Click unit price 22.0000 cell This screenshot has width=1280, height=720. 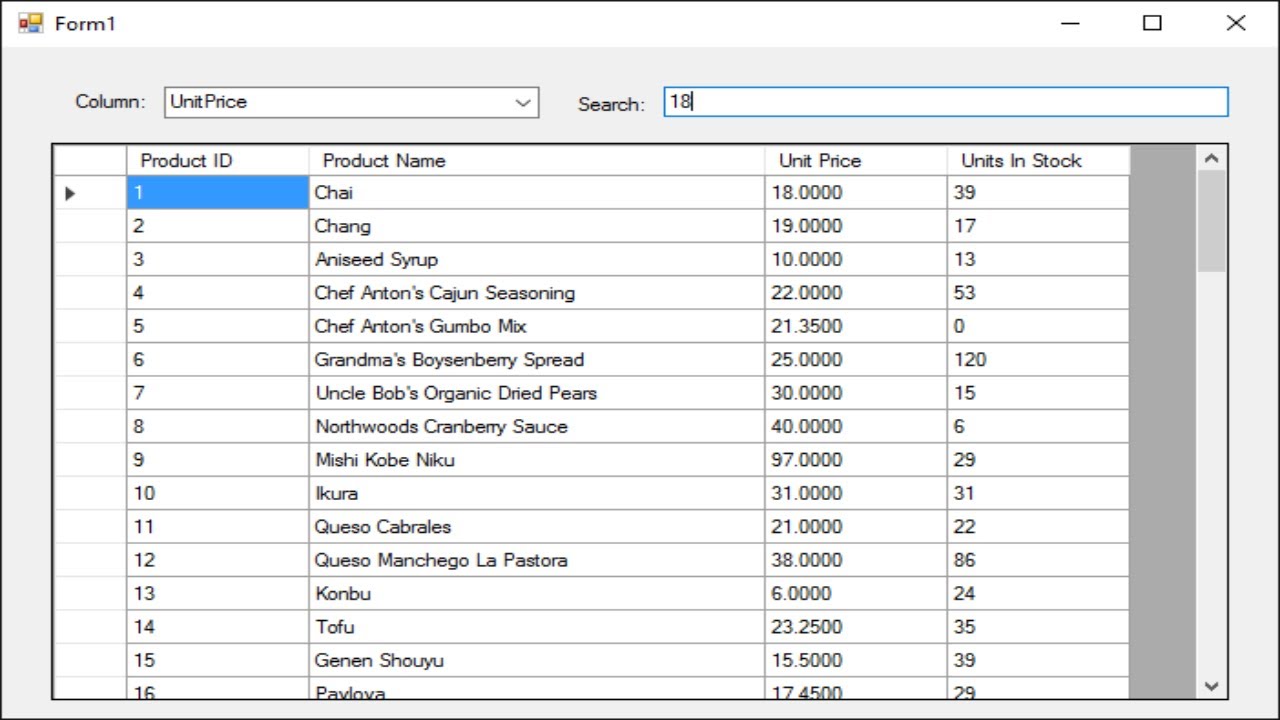coord(856,293)
